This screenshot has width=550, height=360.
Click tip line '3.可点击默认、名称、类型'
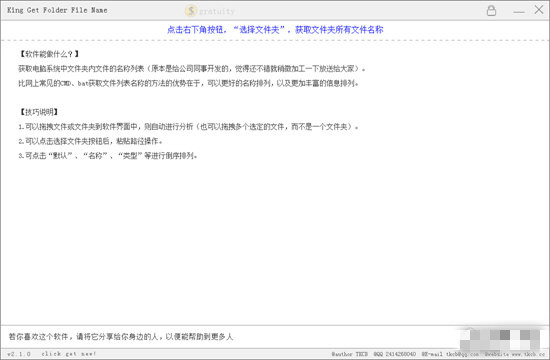[x=108, y=155]
